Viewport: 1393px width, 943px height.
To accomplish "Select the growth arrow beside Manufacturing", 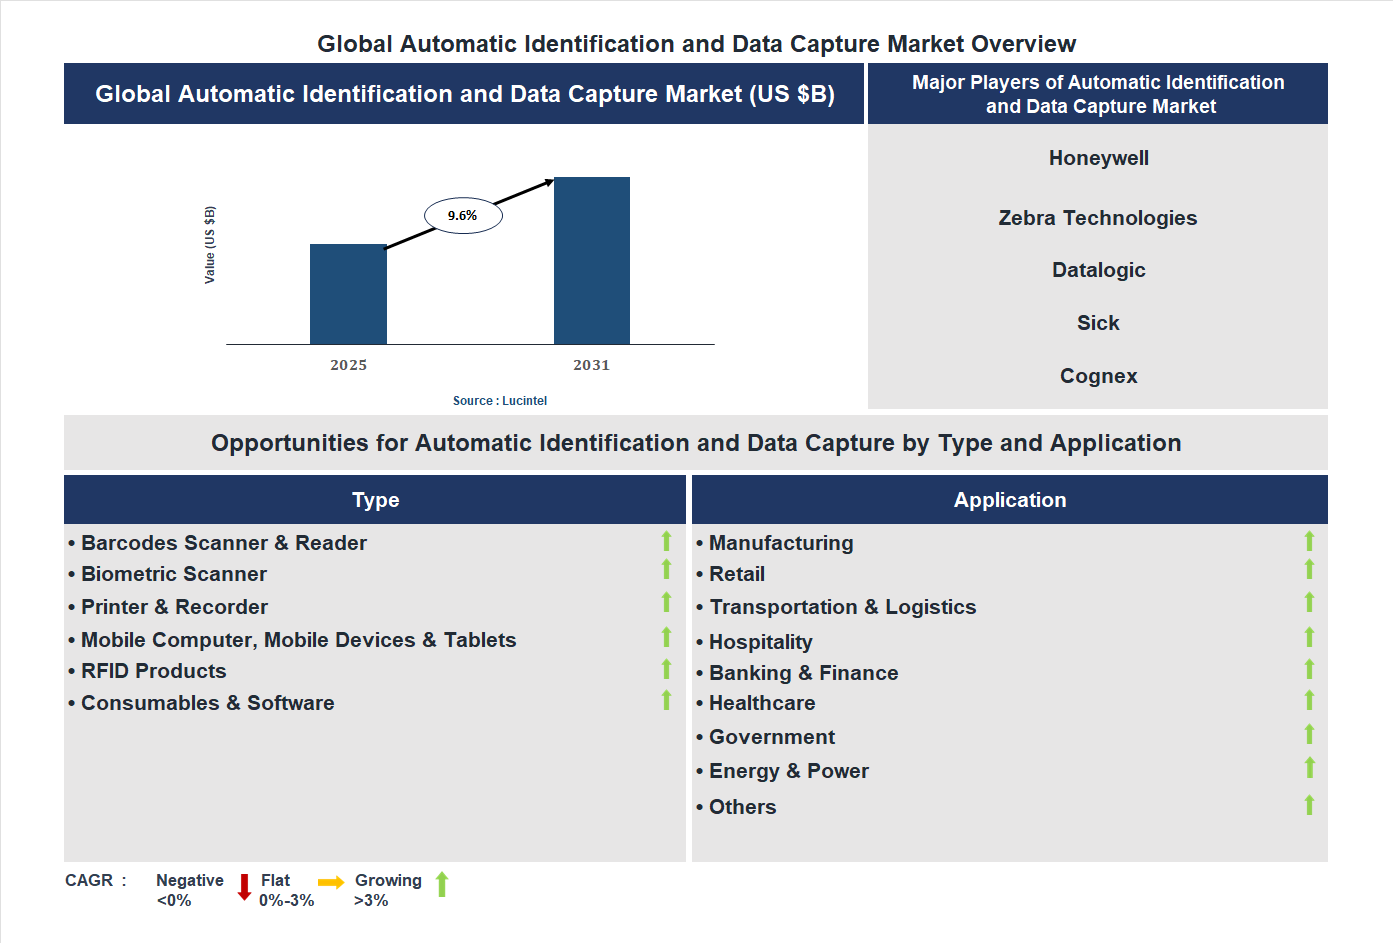I will [1310, 541].
